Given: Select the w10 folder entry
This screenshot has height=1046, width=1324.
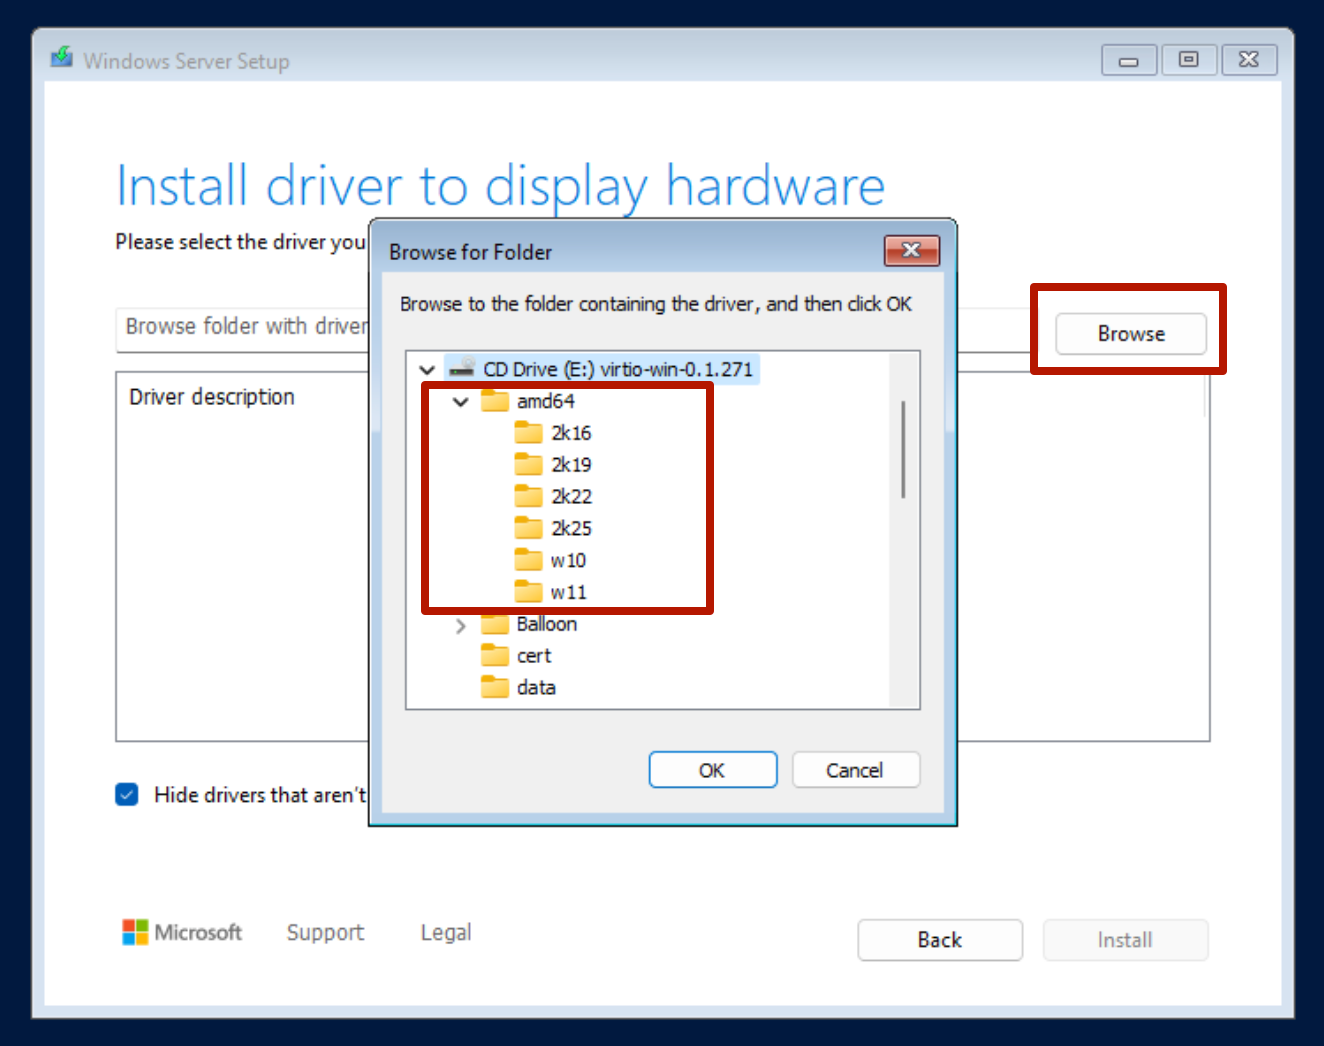Looking at the screenshot, I should [x=567, y=561].
